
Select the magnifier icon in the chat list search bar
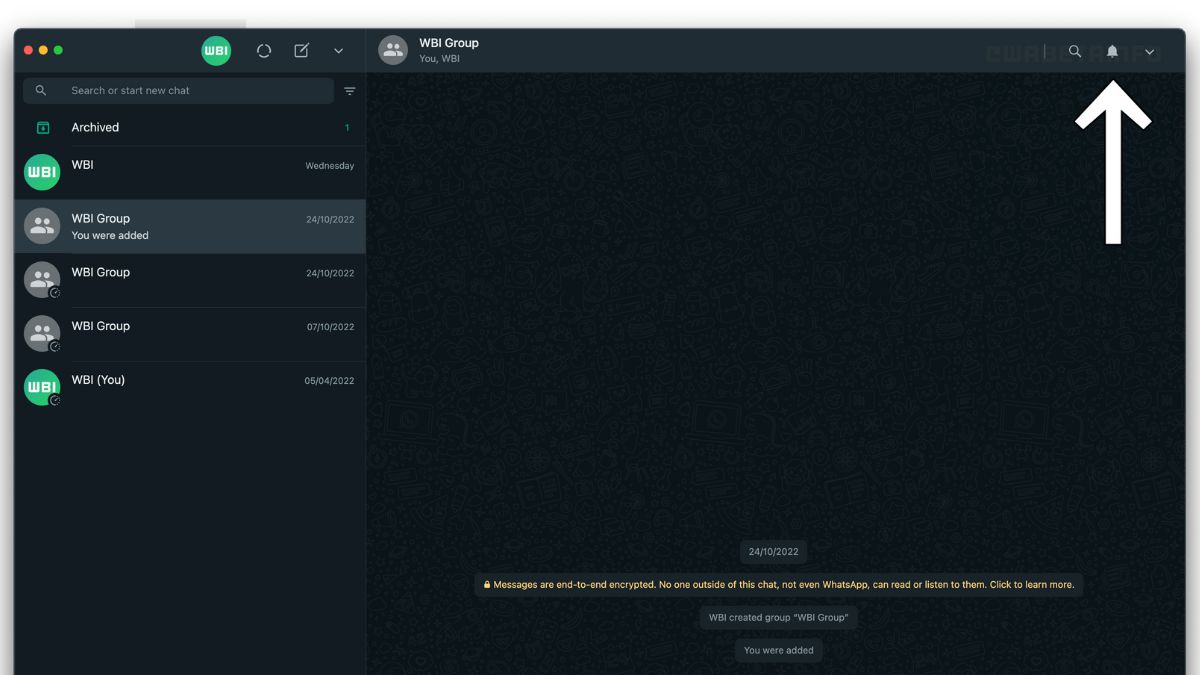tap(41, 90)
